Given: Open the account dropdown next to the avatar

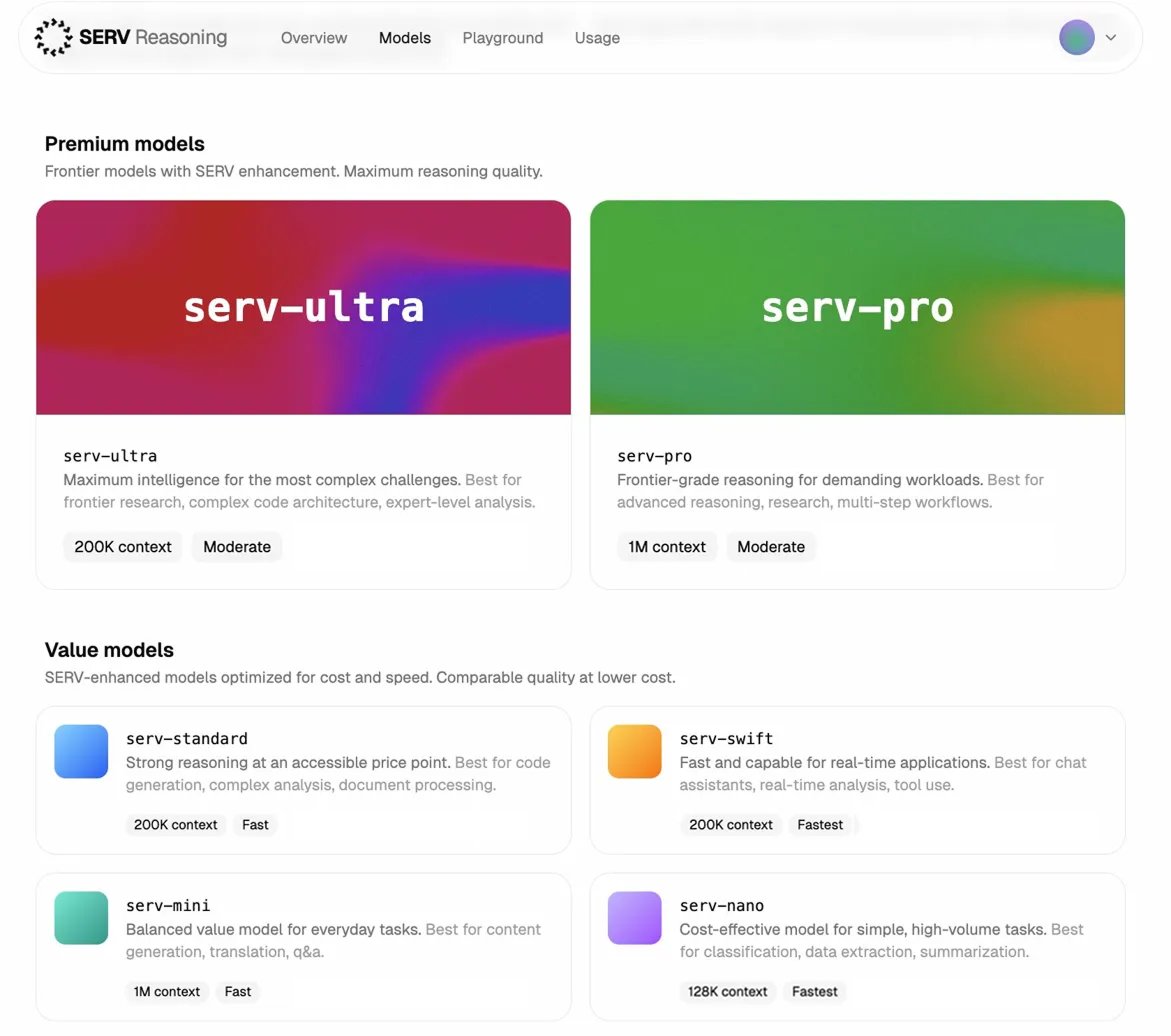Looking at the screenshot, I should (x=1108, y=37).
